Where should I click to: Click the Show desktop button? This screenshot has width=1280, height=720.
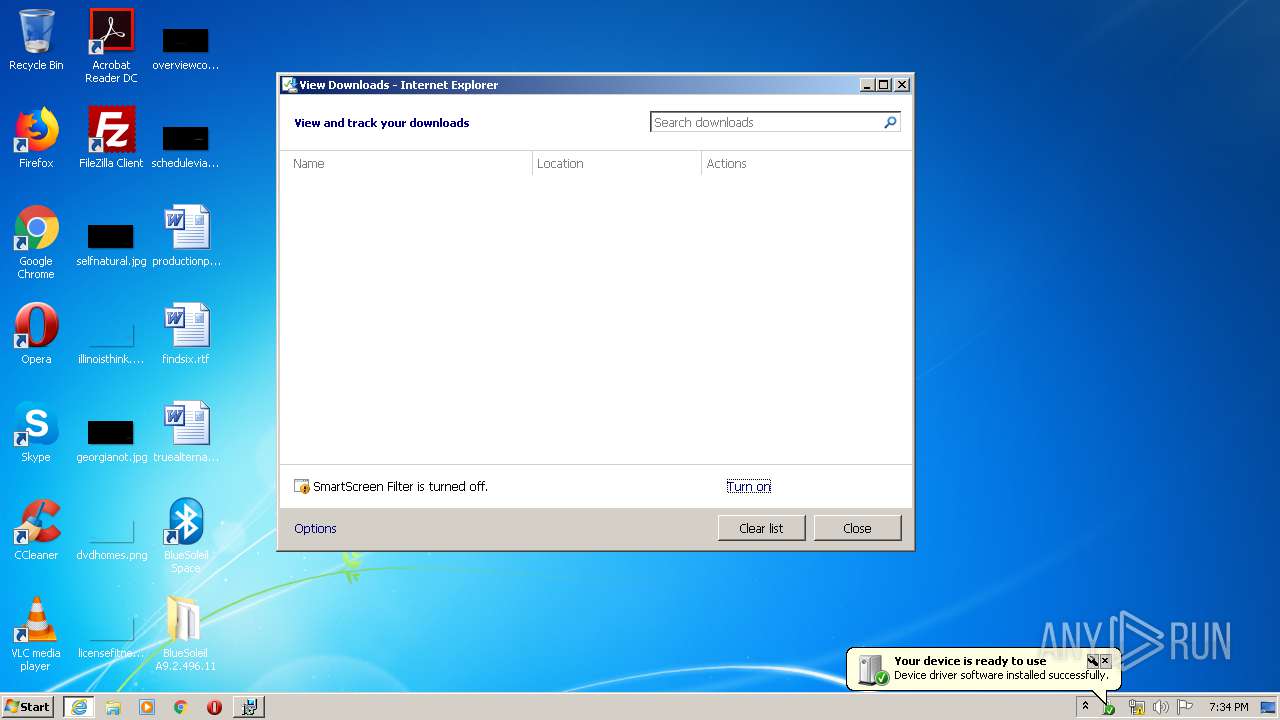tap(1269, 707)
